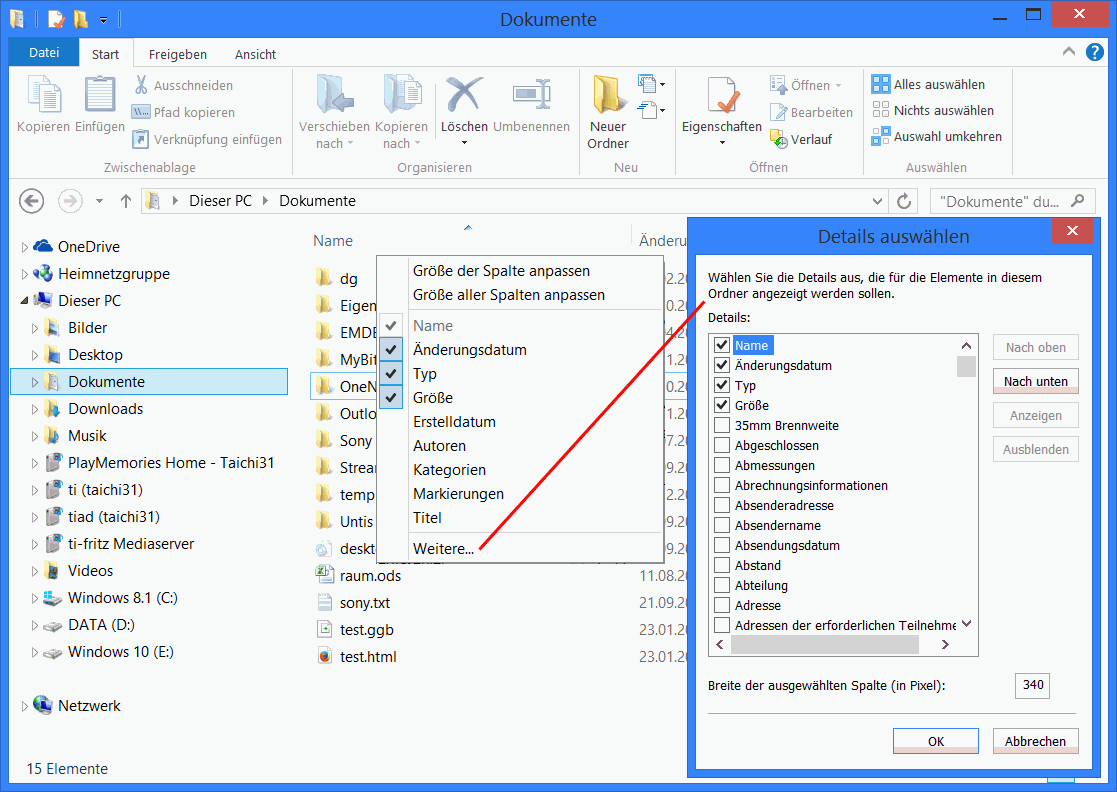The width and height of the screenshot is (1117, 792).
Task: Click the Einfügen clipboard icon
Action: [100, 96]
